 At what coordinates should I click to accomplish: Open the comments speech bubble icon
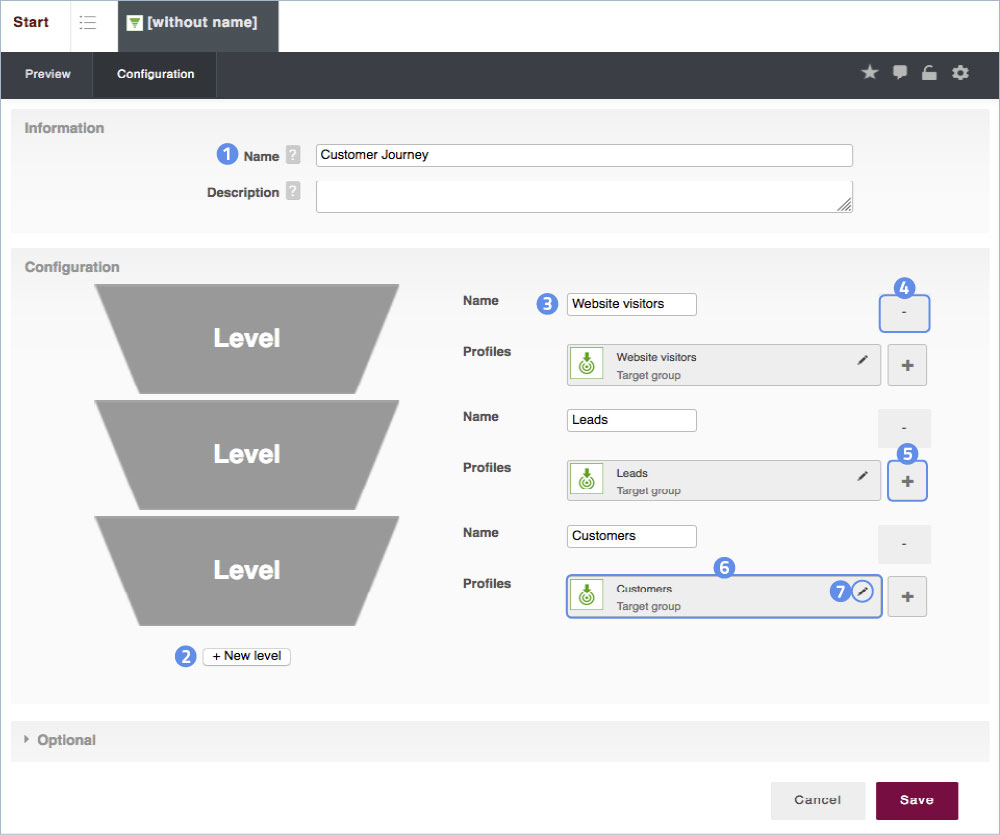(x=900, y=73)
